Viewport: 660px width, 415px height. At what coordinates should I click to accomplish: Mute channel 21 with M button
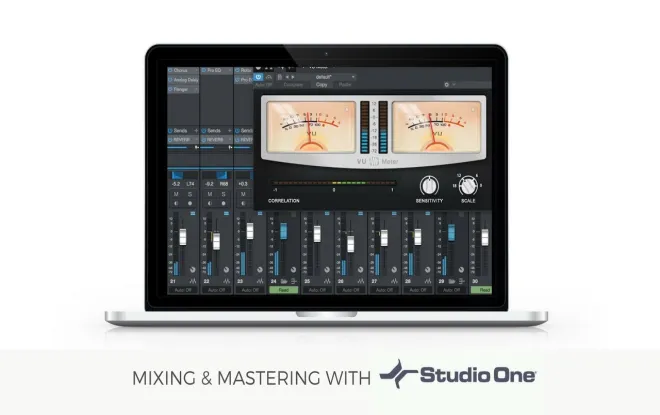[176, 194]
